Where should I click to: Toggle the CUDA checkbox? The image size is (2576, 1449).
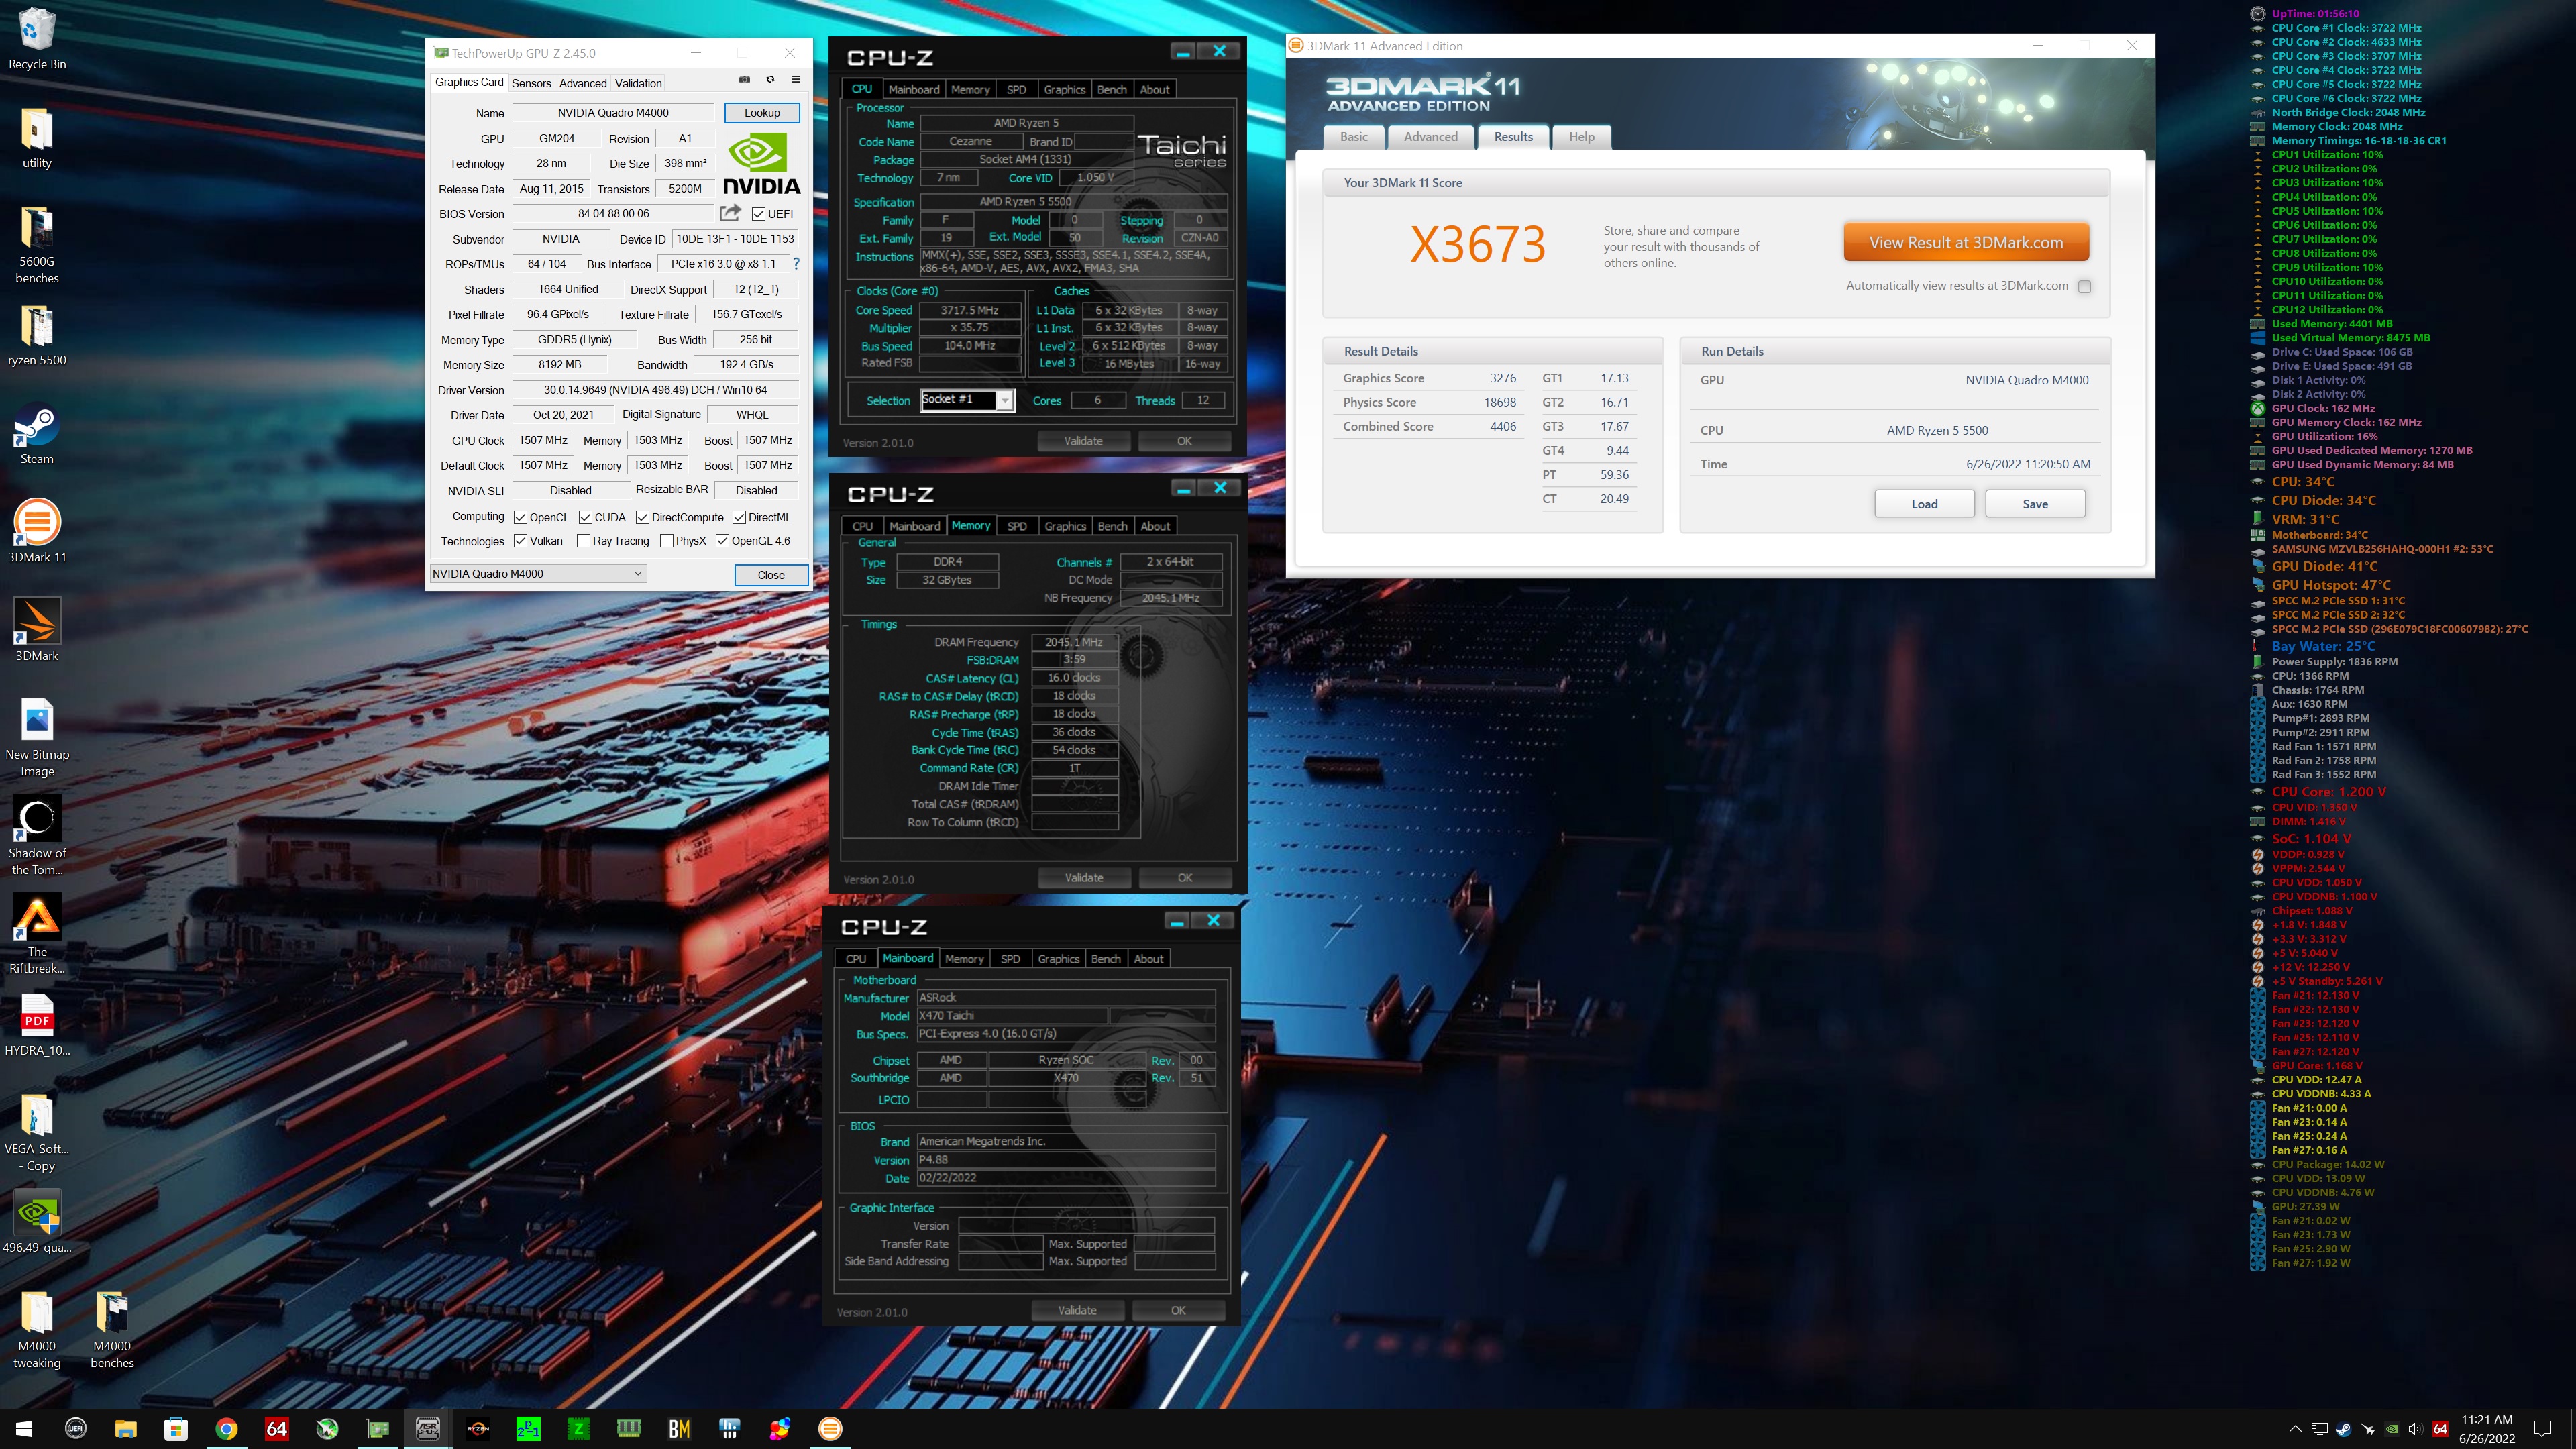[x=586, y=517]
